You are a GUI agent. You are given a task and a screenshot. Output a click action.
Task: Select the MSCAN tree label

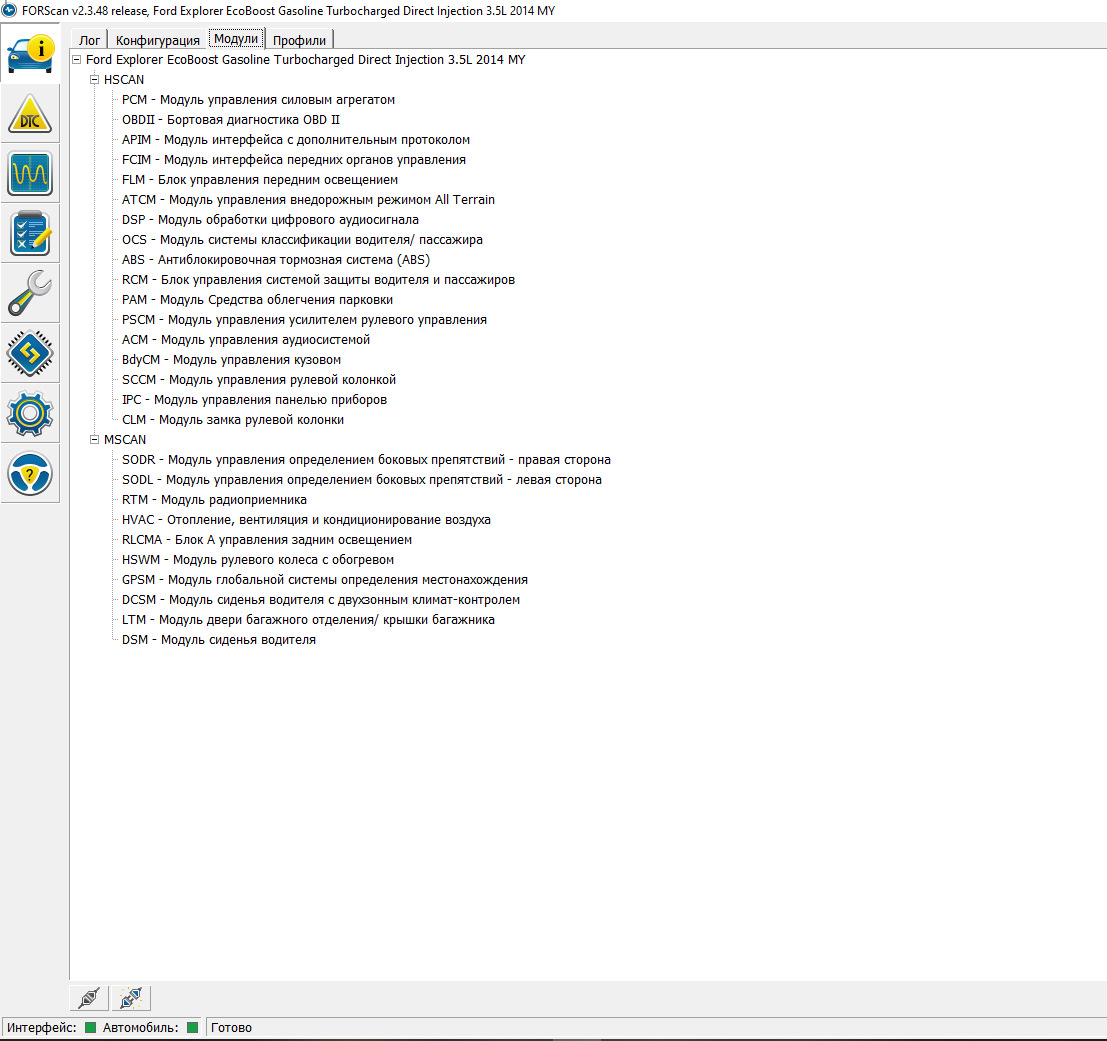coord(125,440)
